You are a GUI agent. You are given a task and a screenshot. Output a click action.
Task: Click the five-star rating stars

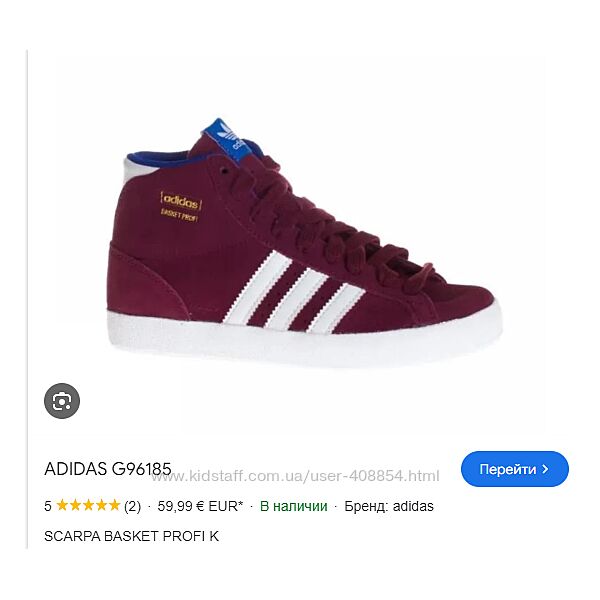88,505
